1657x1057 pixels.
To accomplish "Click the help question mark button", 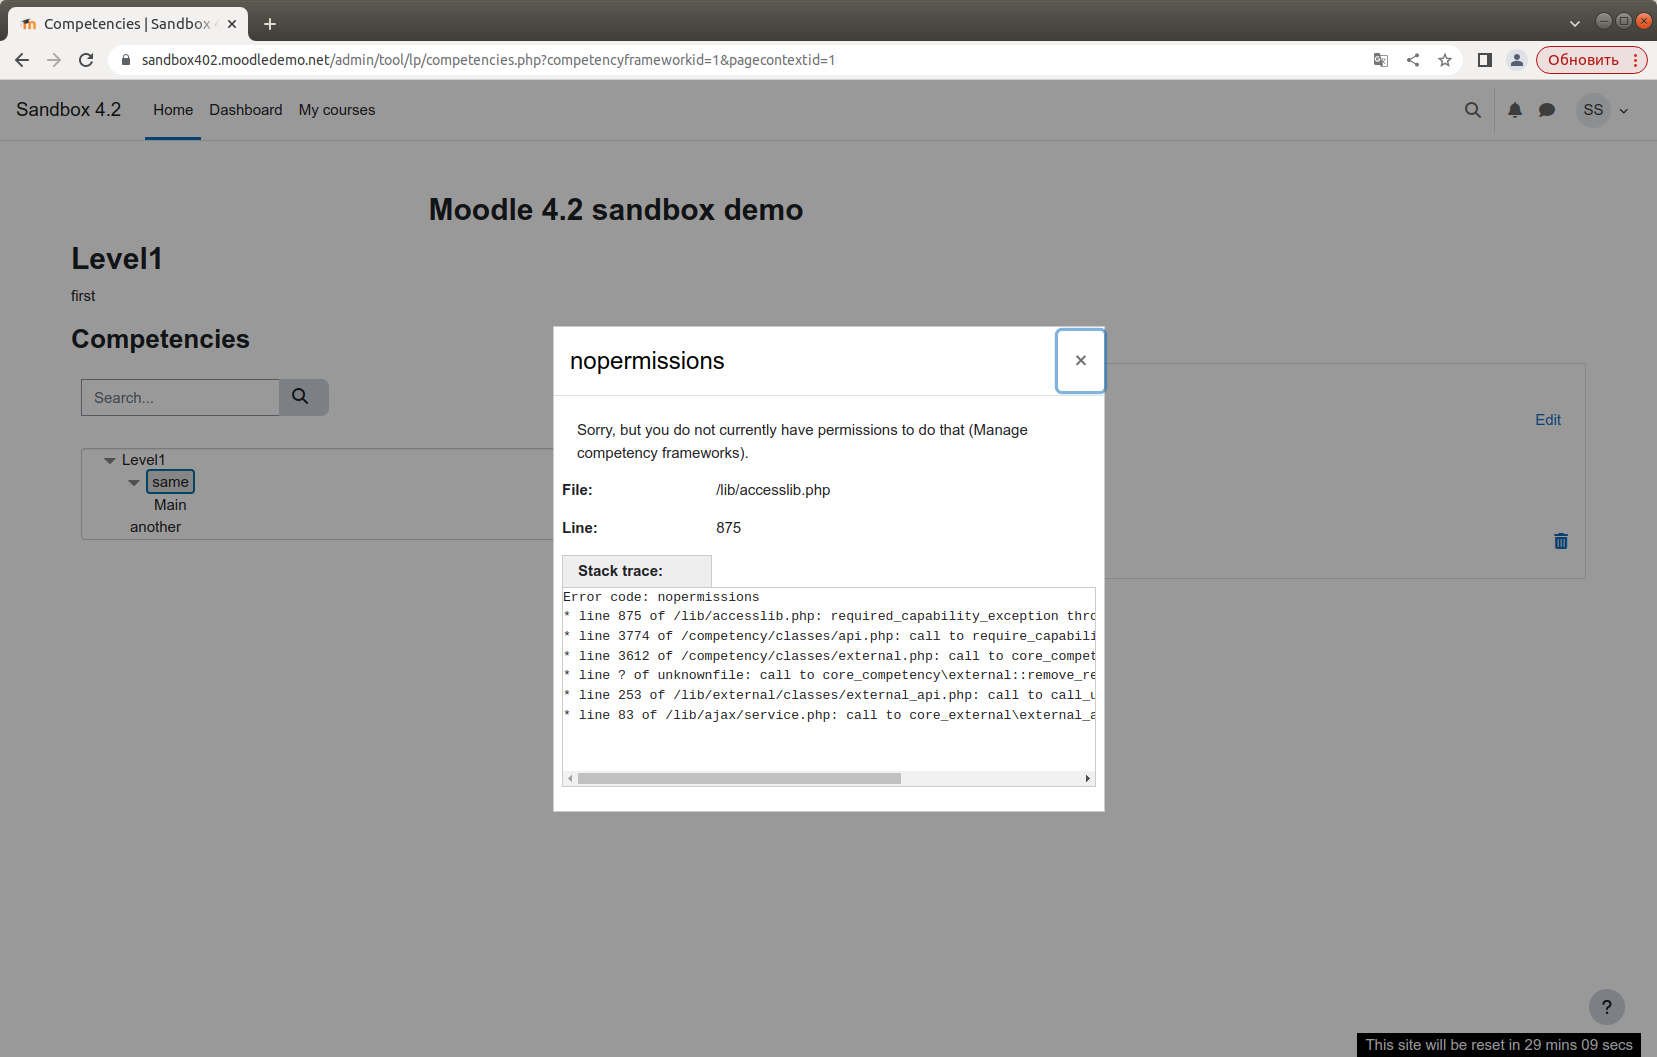I will click(1606, 1007).
